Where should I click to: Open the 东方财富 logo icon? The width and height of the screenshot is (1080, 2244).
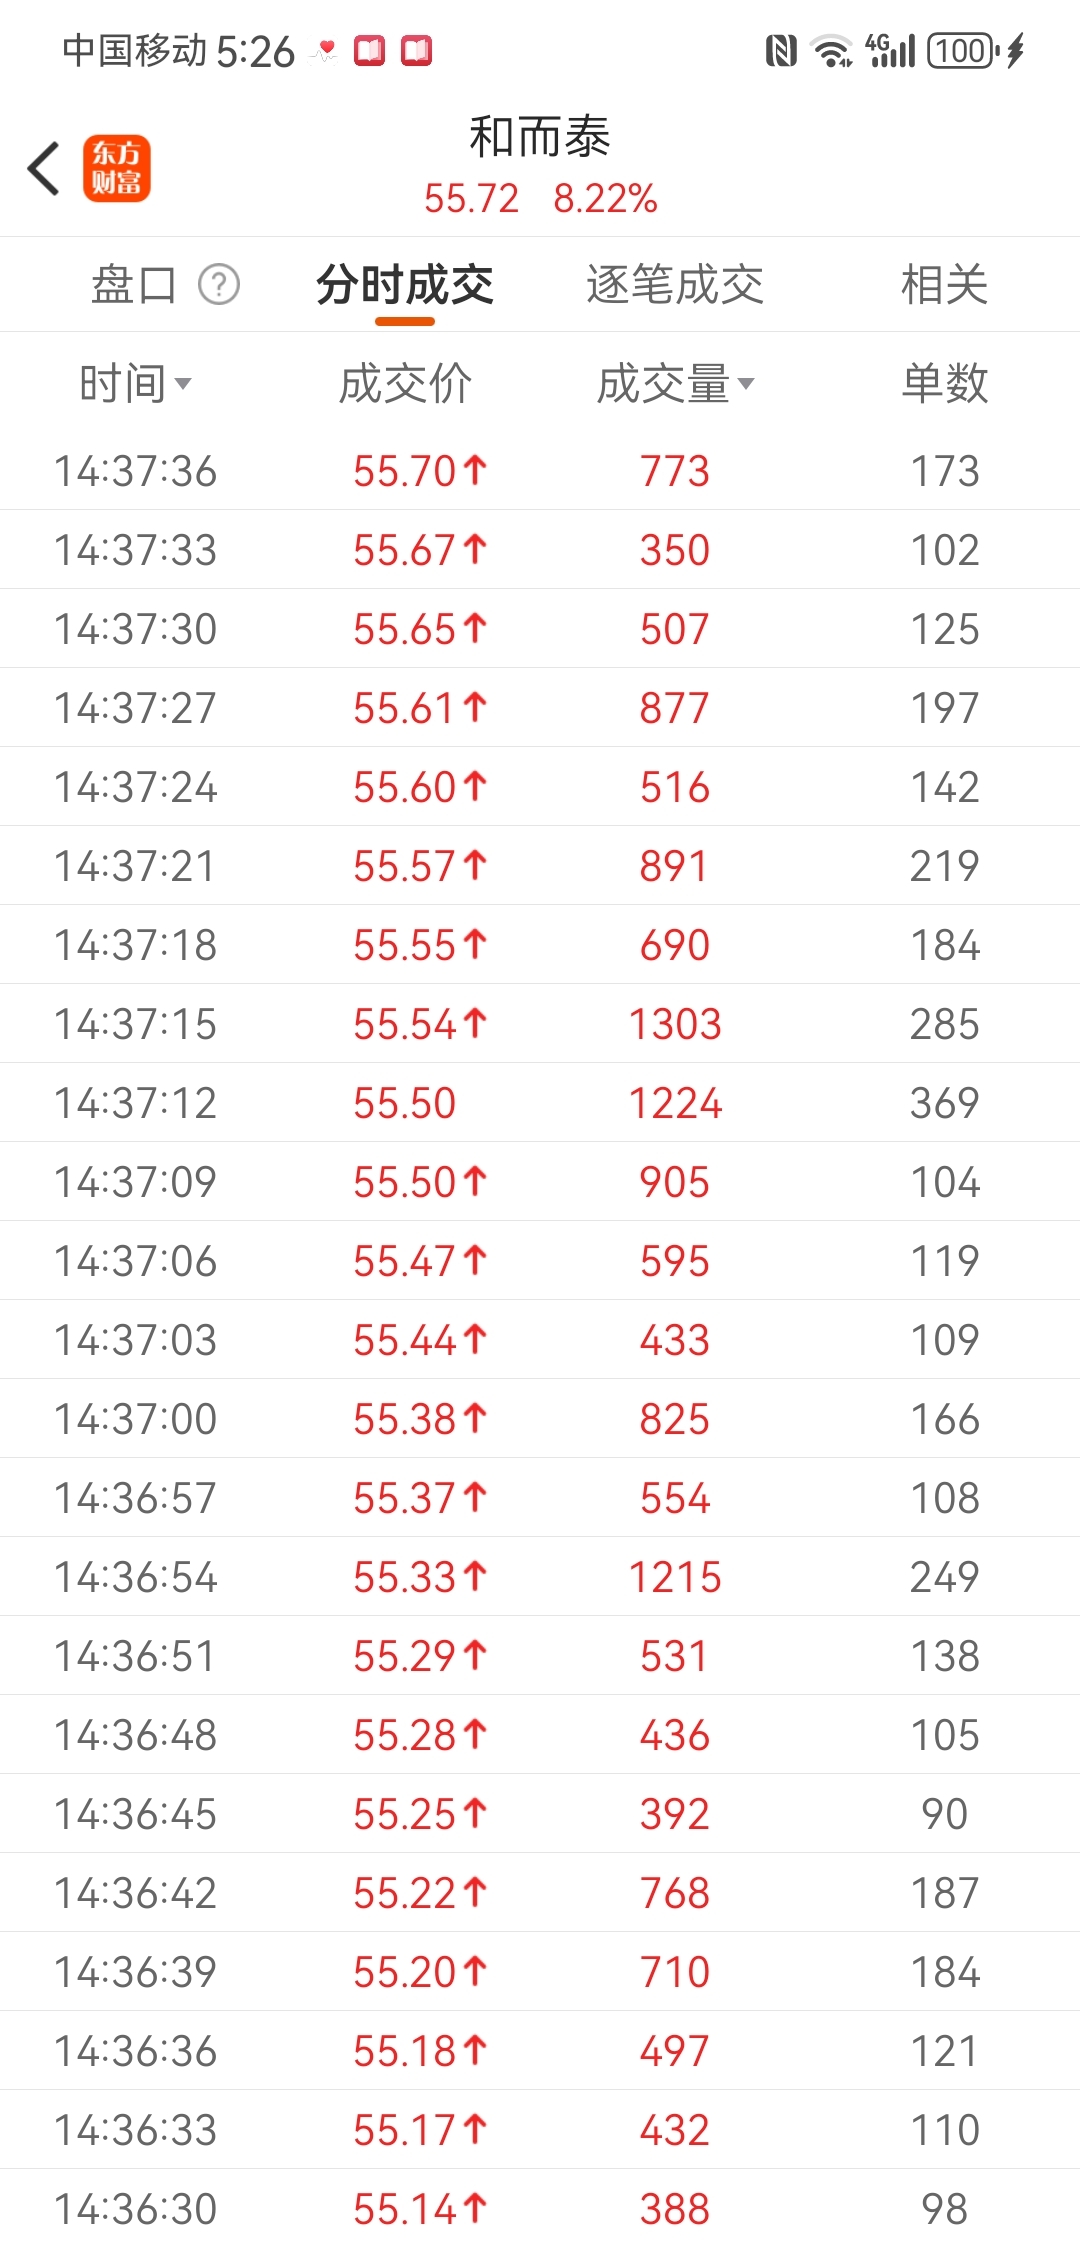[117, 168]
